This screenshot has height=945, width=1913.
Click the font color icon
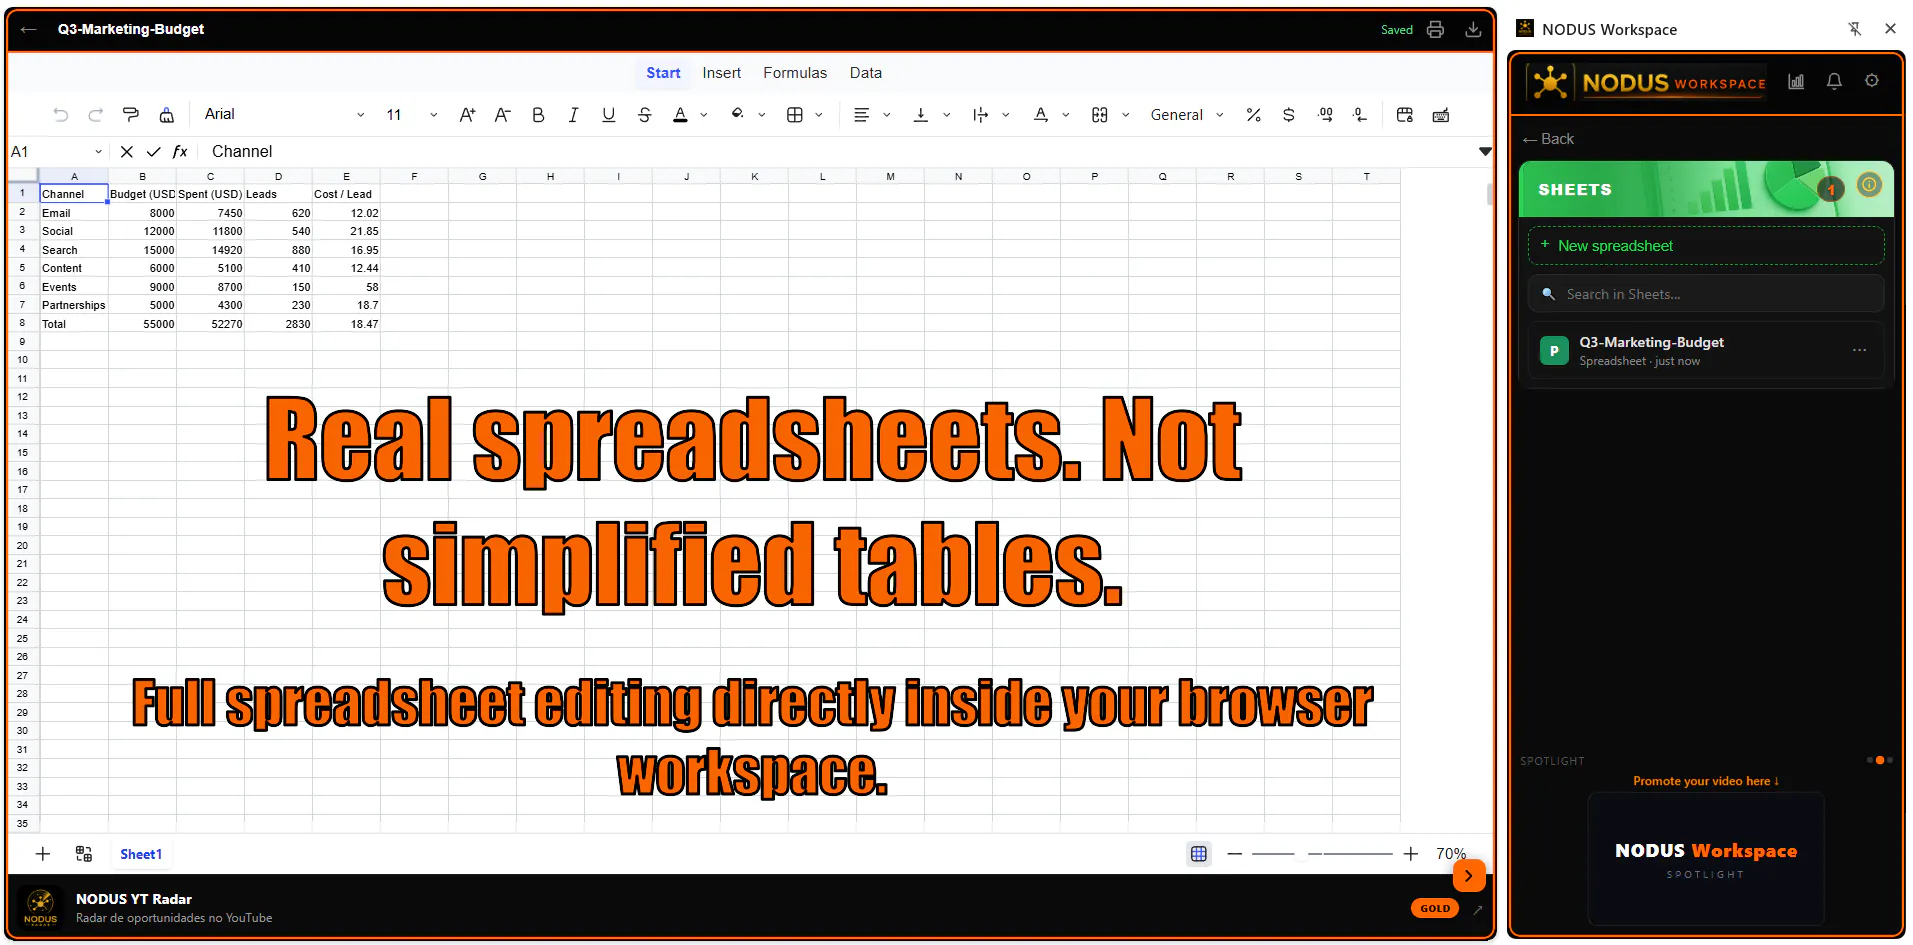click(680, 115)
